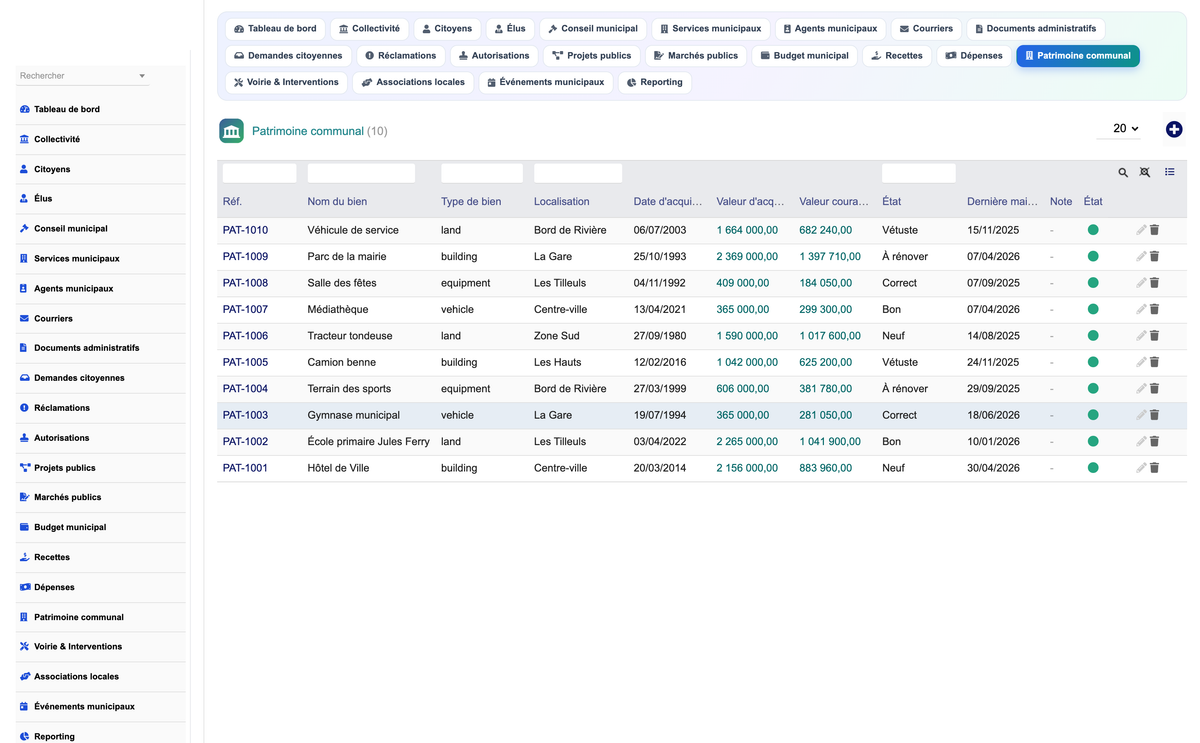Screen dimensions: 1200x743
Task: Toggle État status dot for PAT-1007
Action: click(x=1093, y=309)
